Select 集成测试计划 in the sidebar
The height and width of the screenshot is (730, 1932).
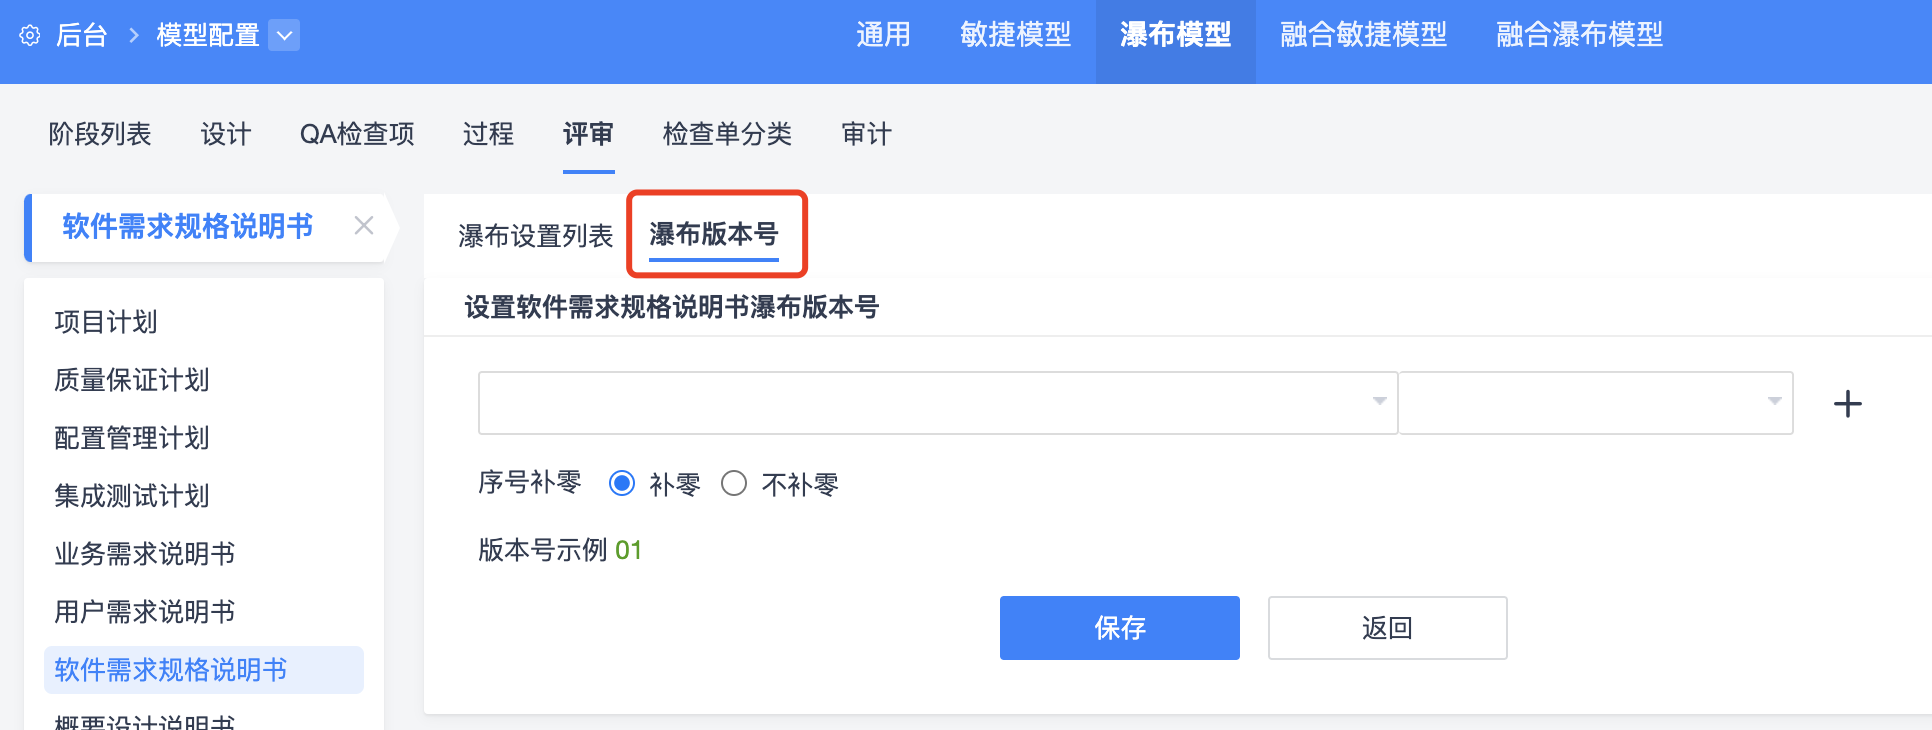pyautogui.click(x=132, y=496)
